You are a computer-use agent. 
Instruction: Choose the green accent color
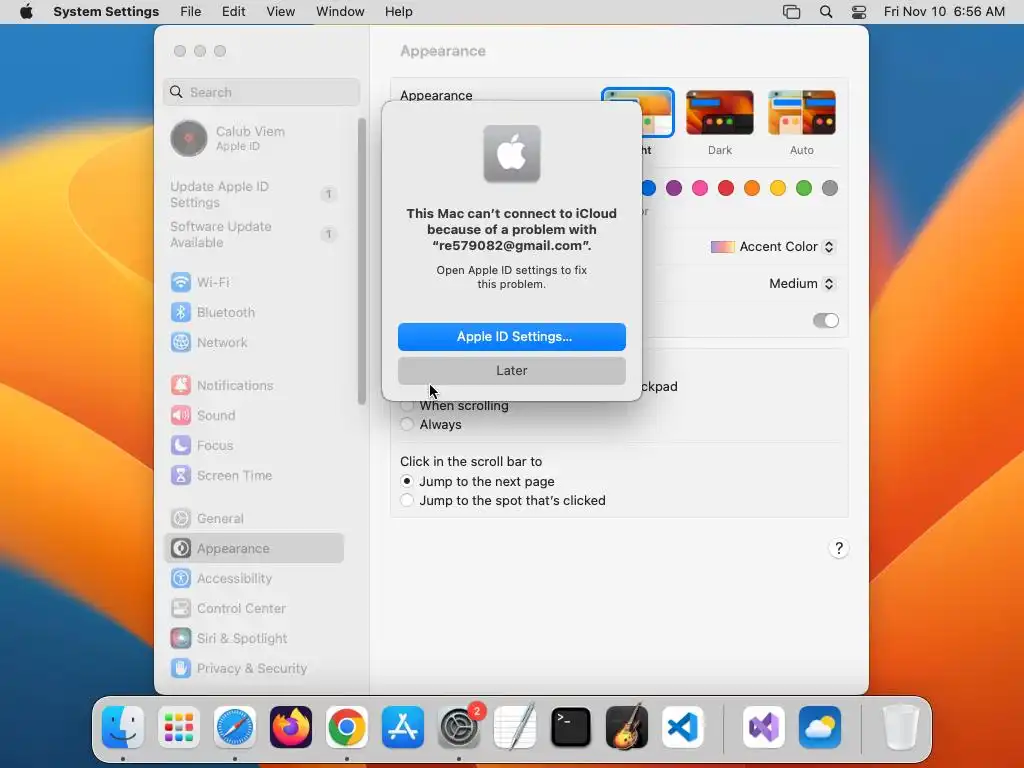pos(804,189)
